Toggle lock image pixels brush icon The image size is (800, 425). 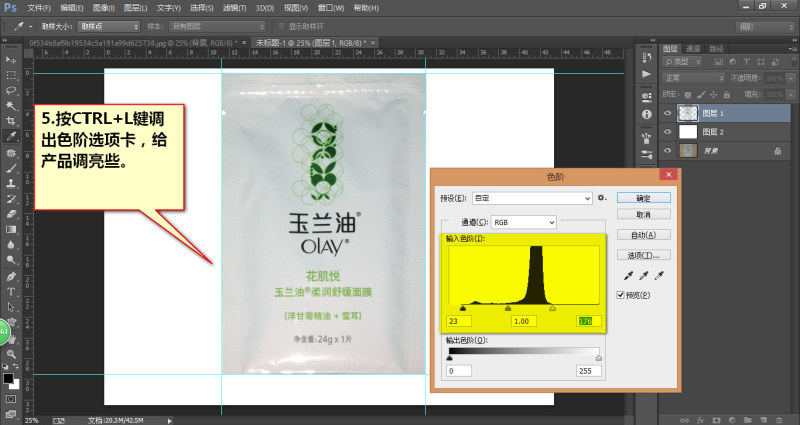[x=701, y=94]
